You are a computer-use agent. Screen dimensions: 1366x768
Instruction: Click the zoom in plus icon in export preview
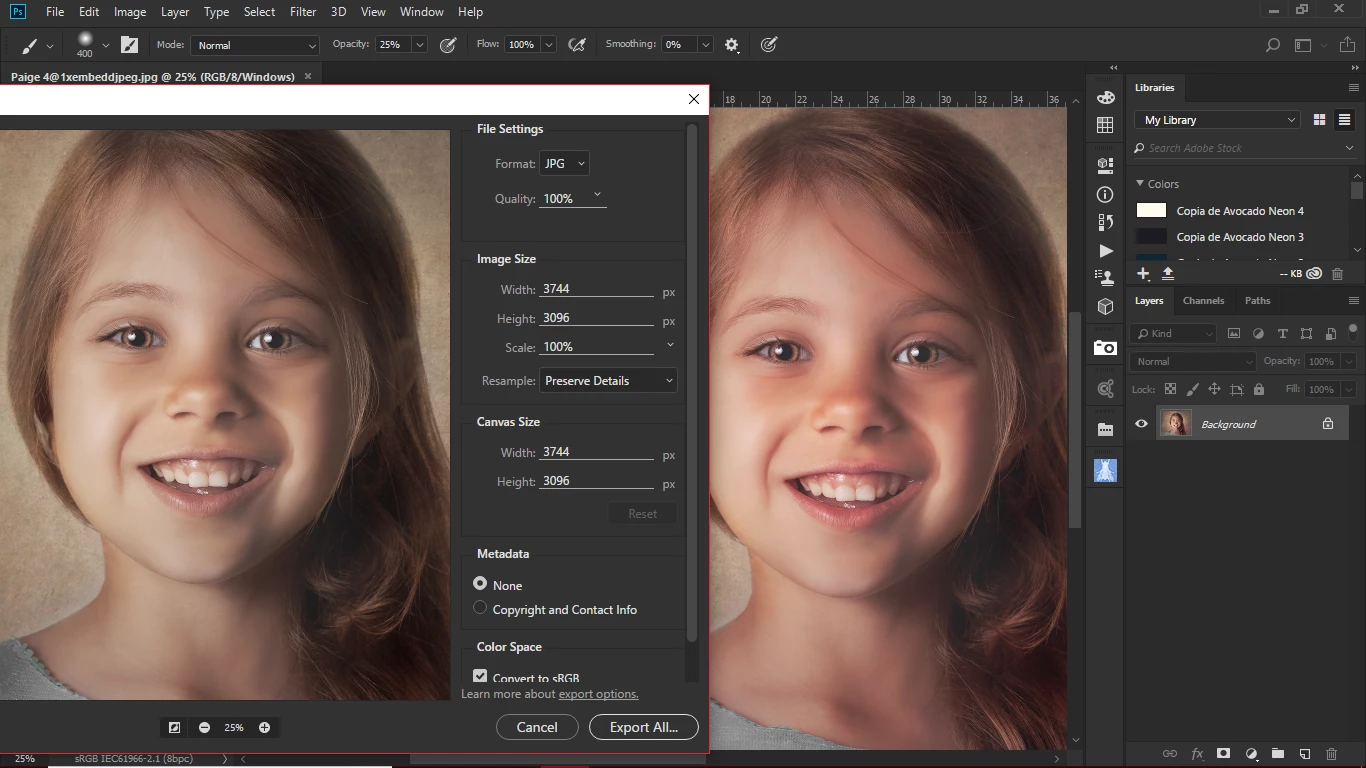[x=264, y=727]
